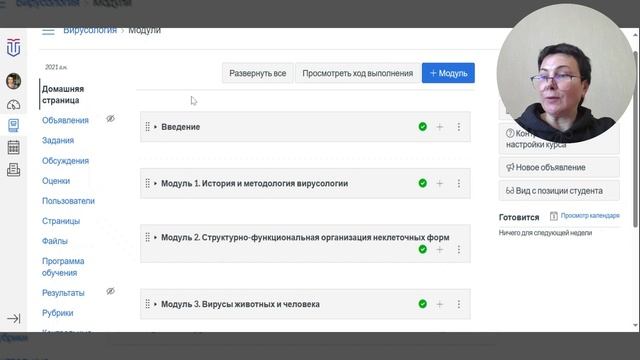Open the Courses book icon
The width and height of the screenshot is (640, 360).
[x=13, y=125]
